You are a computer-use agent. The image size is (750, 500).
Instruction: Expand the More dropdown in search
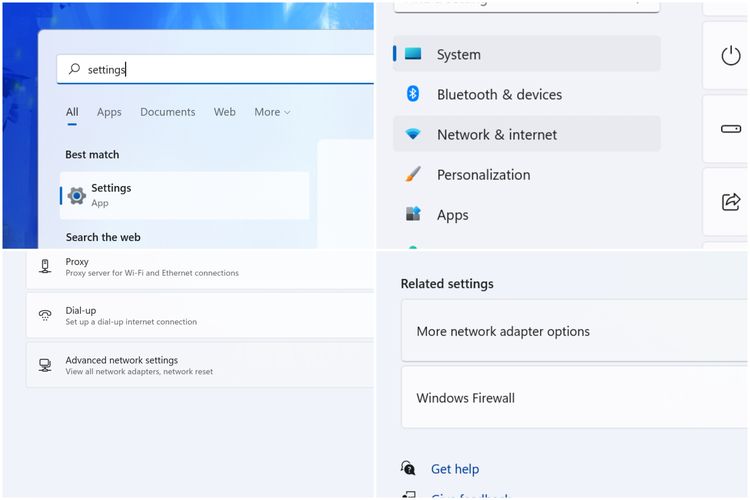tap(272, 112)
